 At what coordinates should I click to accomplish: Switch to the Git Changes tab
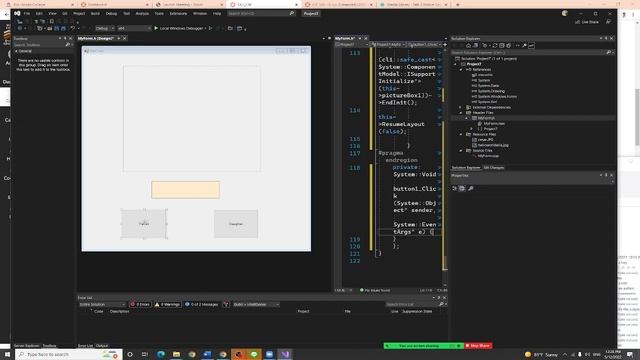[x=494, y=168]
